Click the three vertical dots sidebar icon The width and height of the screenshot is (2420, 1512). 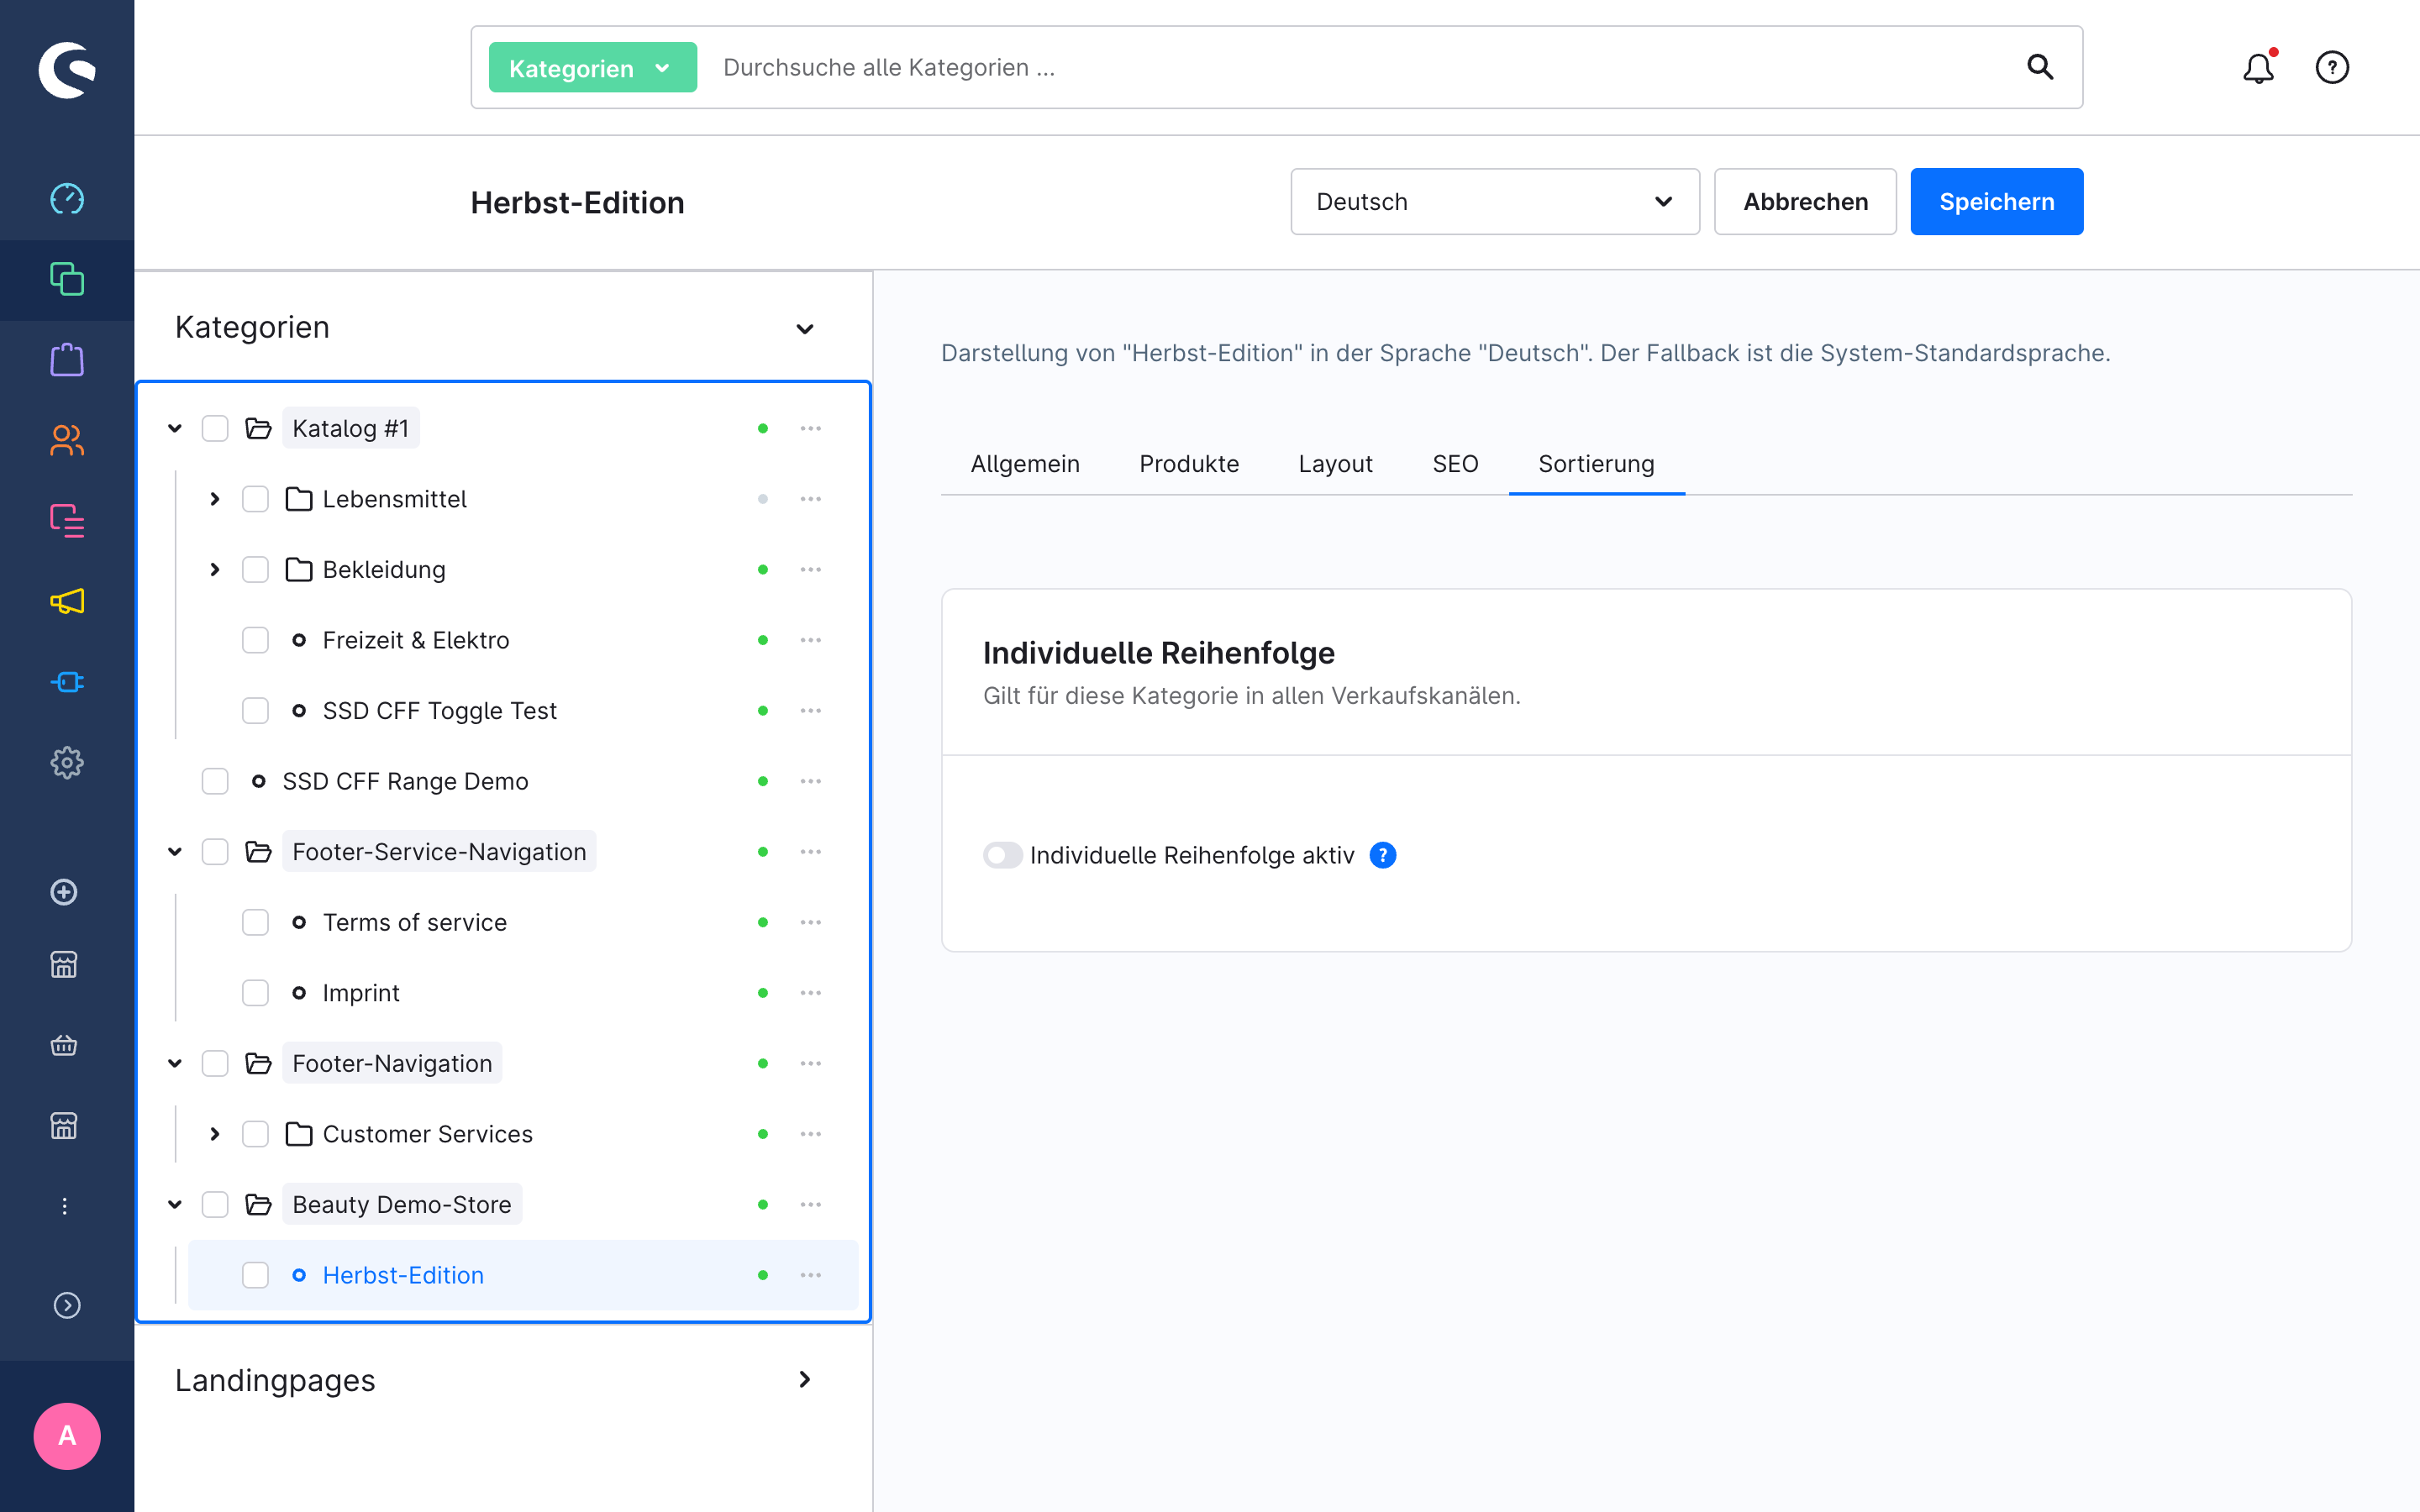[64, 1206]
